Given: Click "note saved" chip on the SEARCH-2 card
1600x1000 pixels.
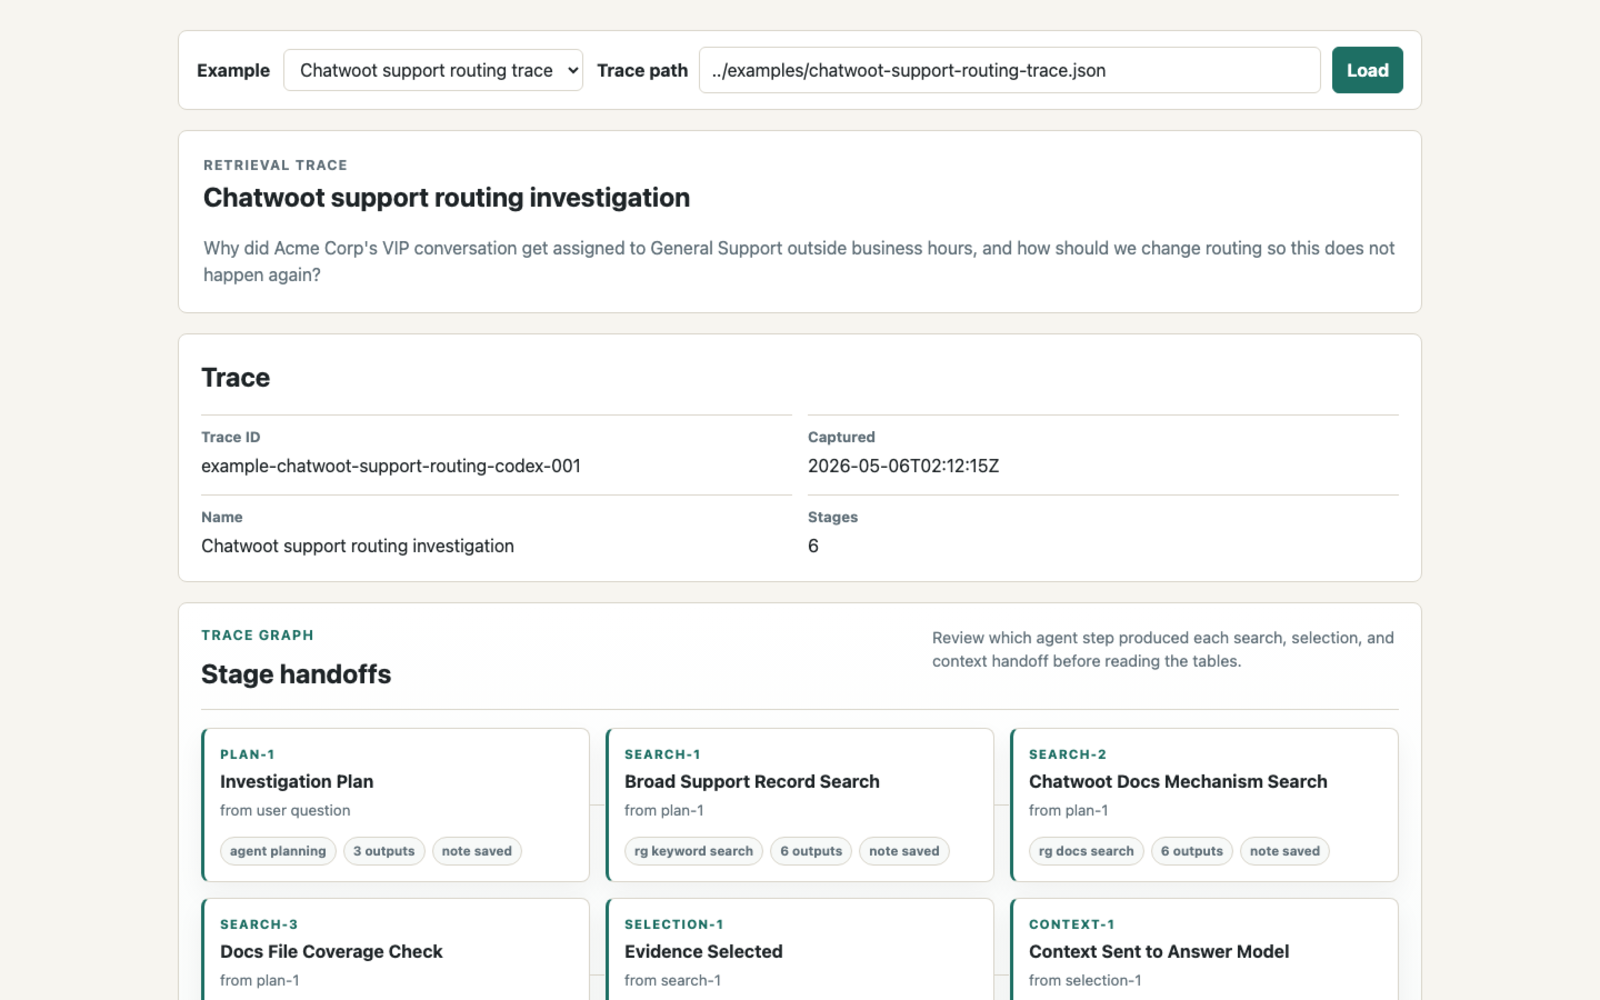Looking at the screenshot, I should pyautogui.click(x=1285, y=851).
